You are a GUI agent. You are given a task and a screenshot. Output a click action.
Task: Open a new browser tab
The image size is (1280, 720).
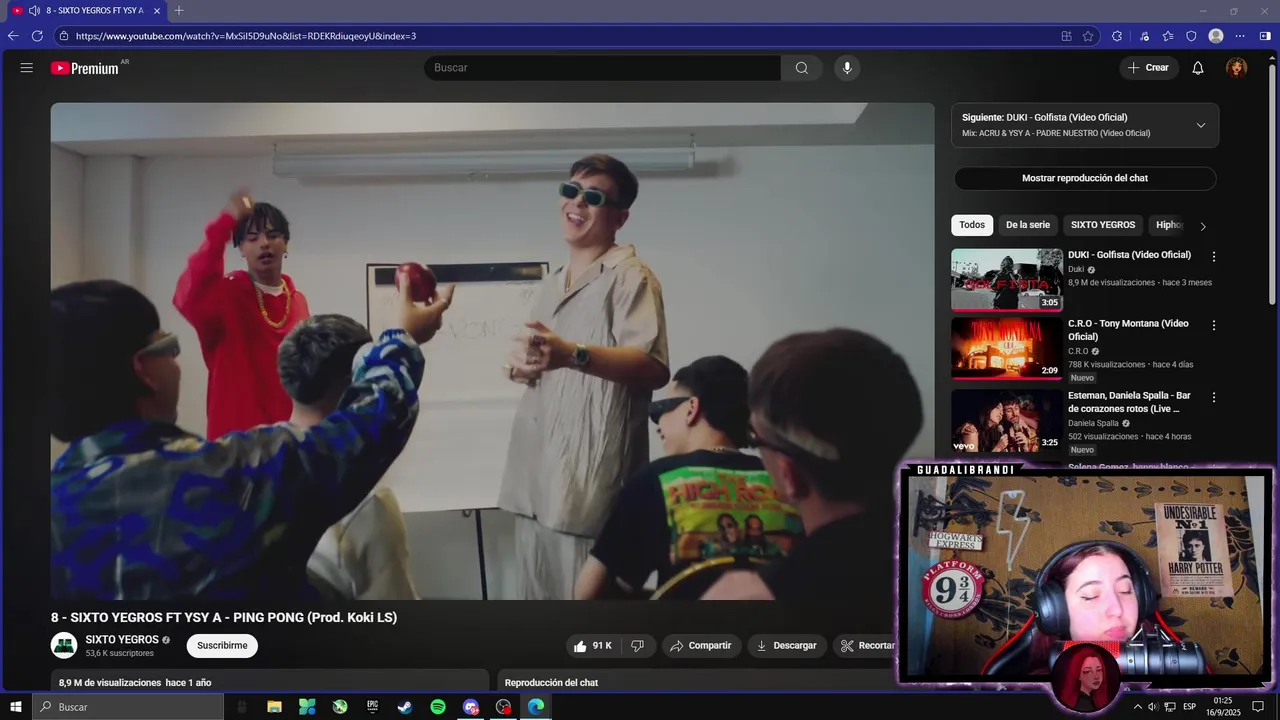click(x=179, y=10)
